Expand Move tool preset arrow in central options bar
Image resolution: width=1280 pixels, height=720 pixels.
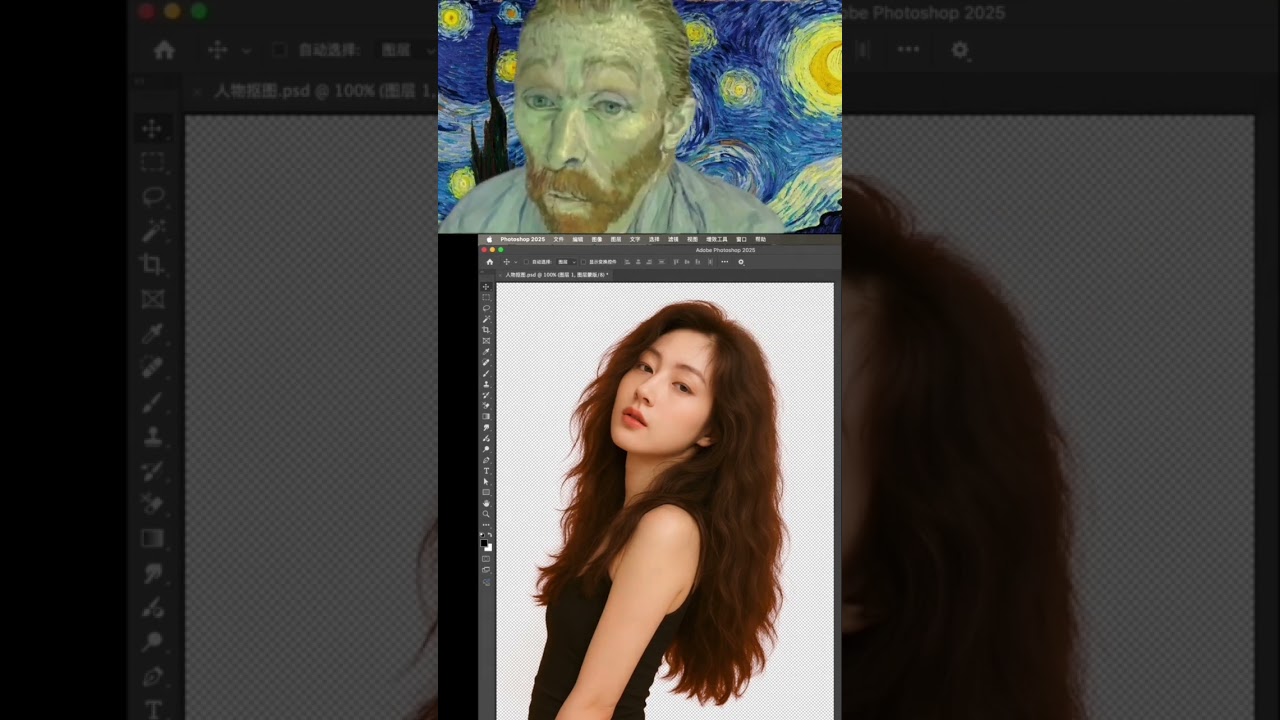516,262
